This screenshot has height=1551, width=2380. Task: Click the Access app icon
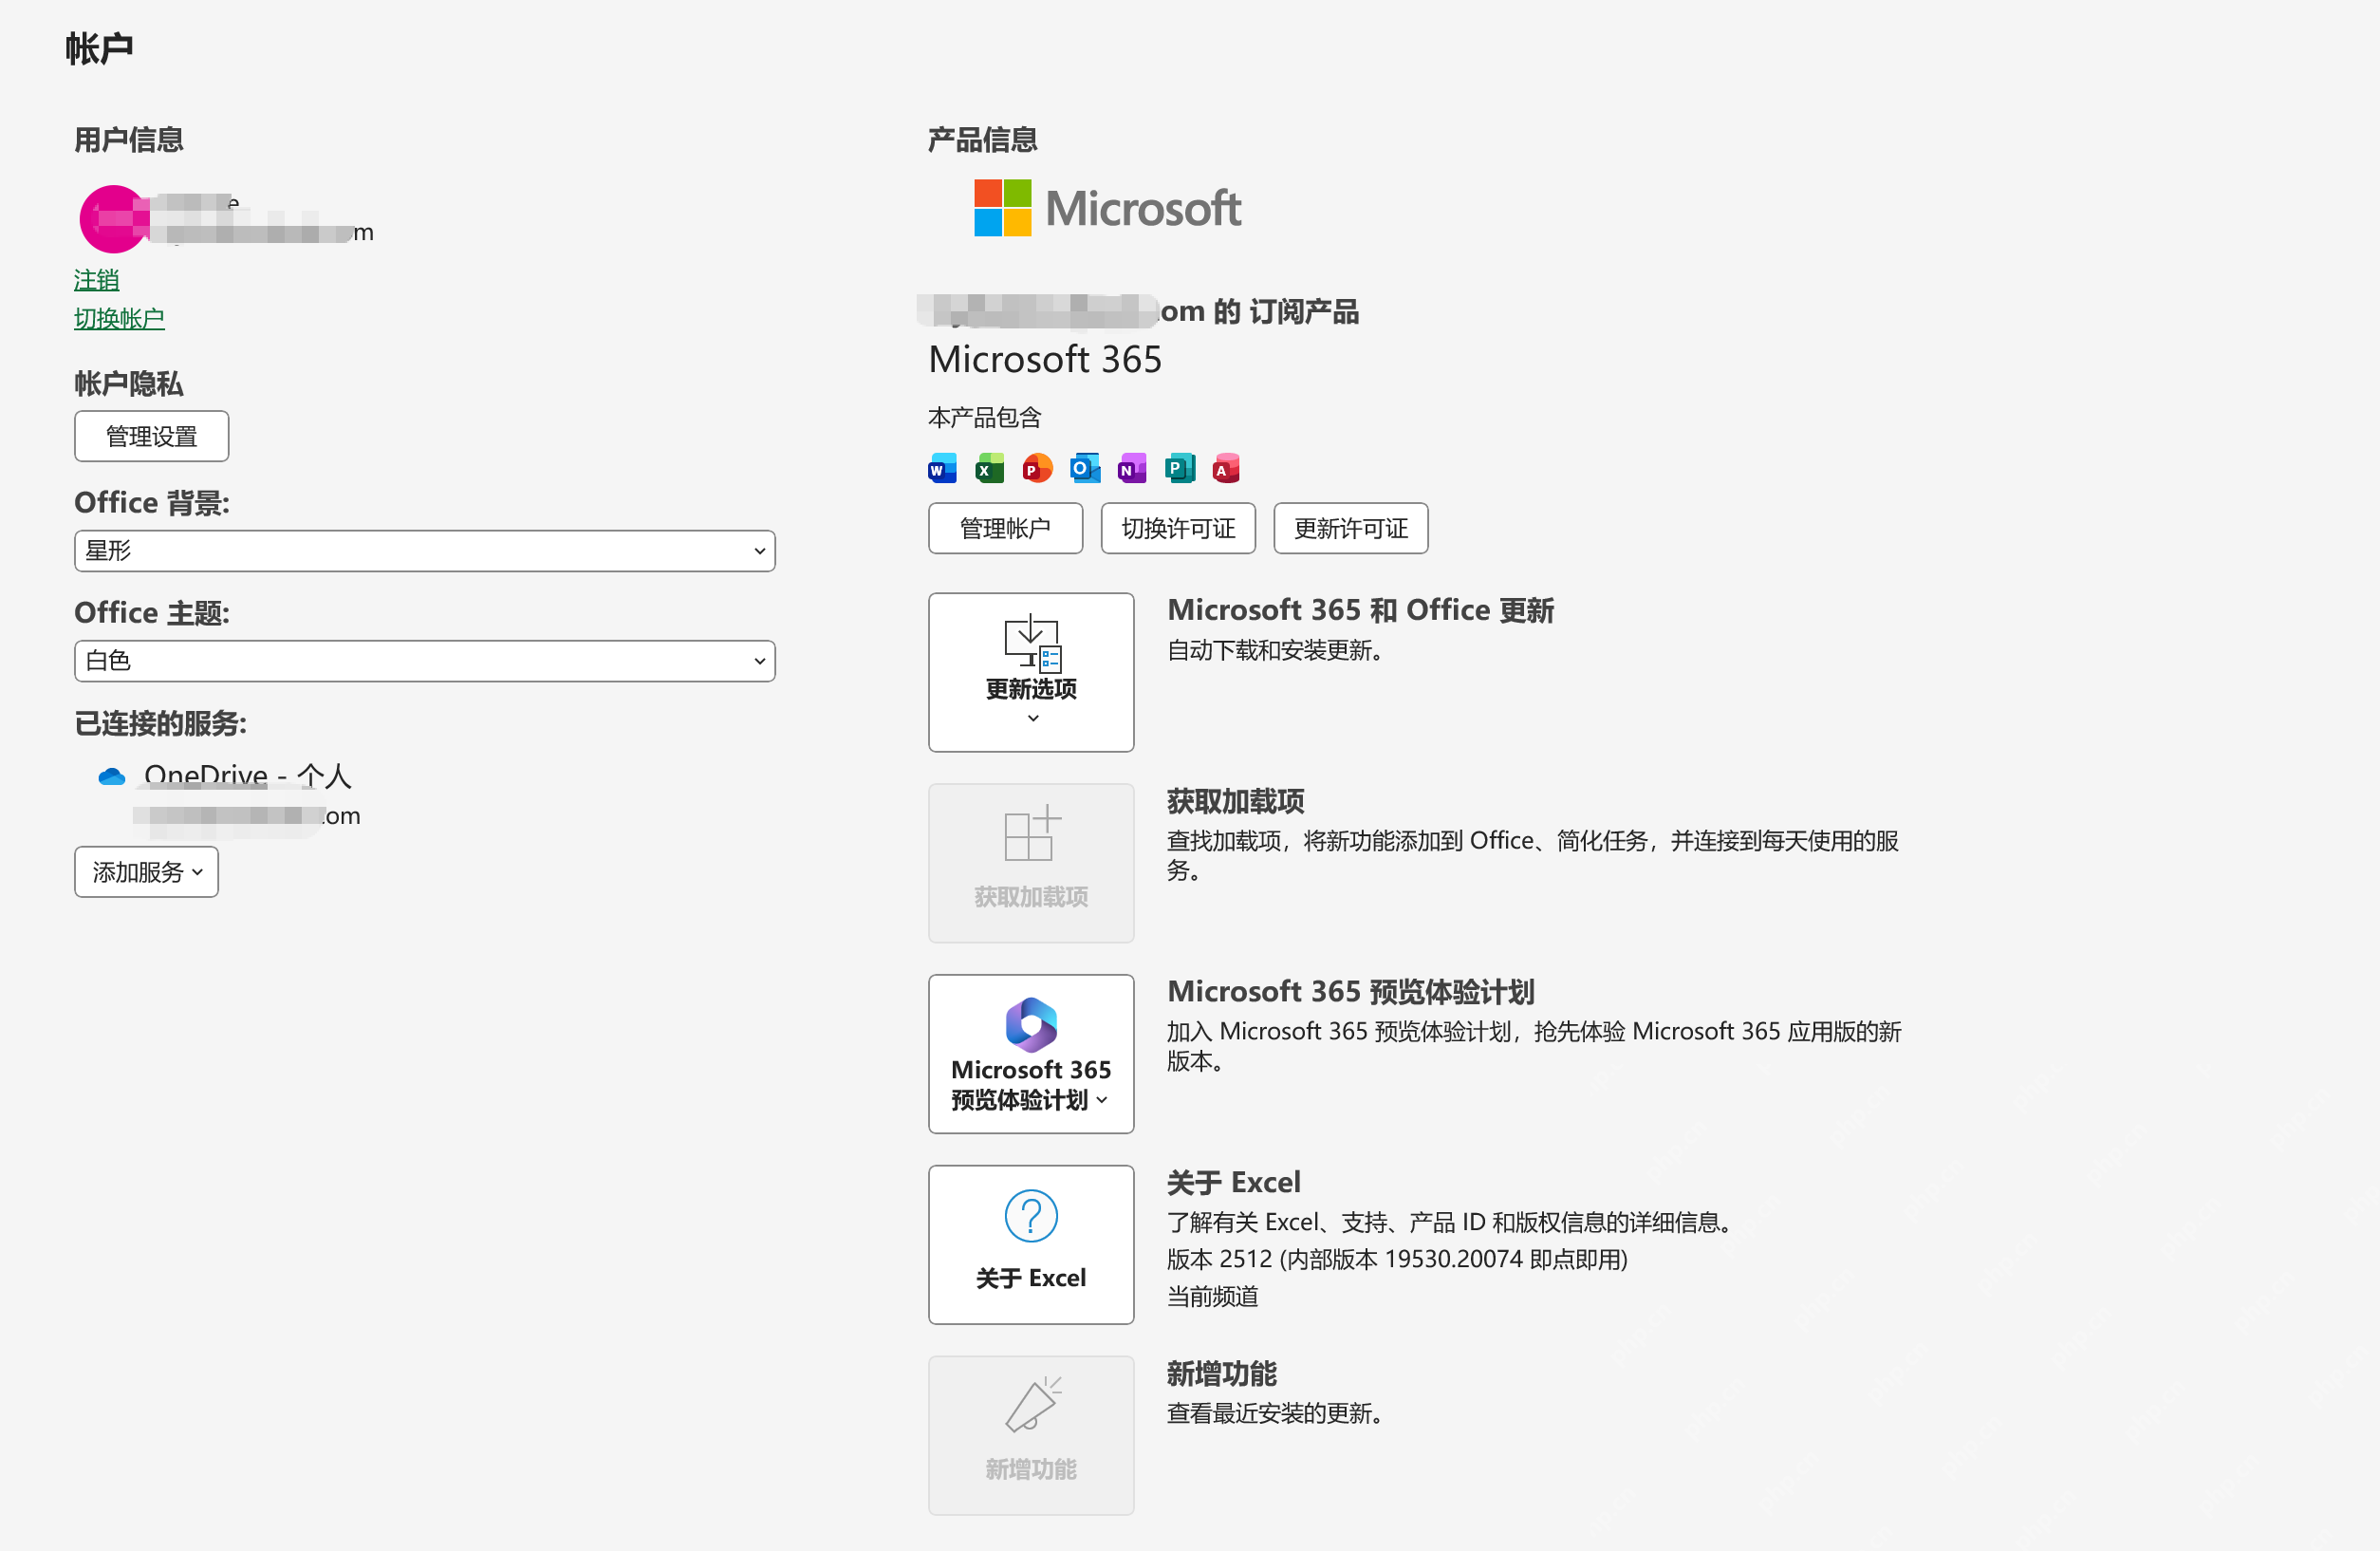1226,468
